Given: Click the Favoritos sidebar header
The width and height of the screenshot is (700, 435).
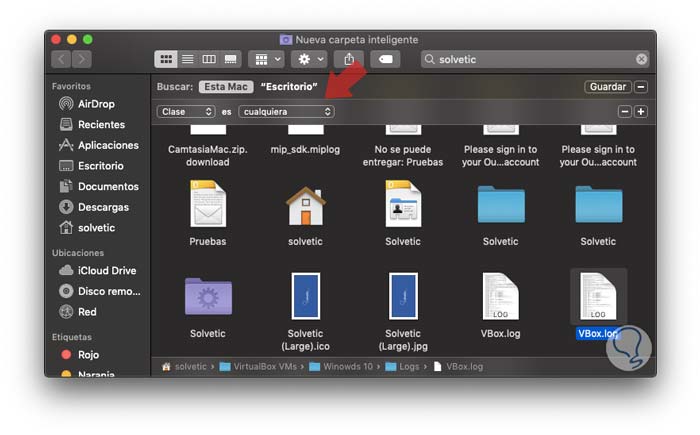Looking at the screenshot, I should click(71, 86).
